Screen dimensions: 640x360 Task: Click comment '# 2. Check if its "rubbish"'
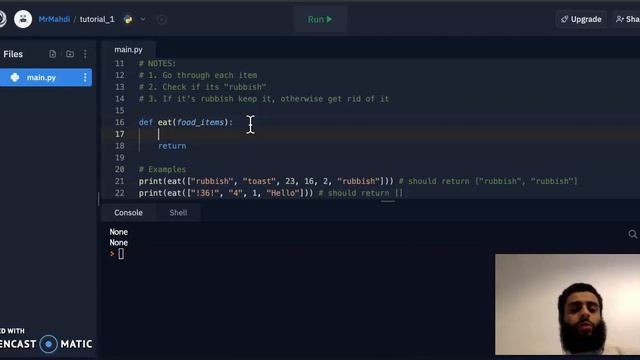[202, 87]
